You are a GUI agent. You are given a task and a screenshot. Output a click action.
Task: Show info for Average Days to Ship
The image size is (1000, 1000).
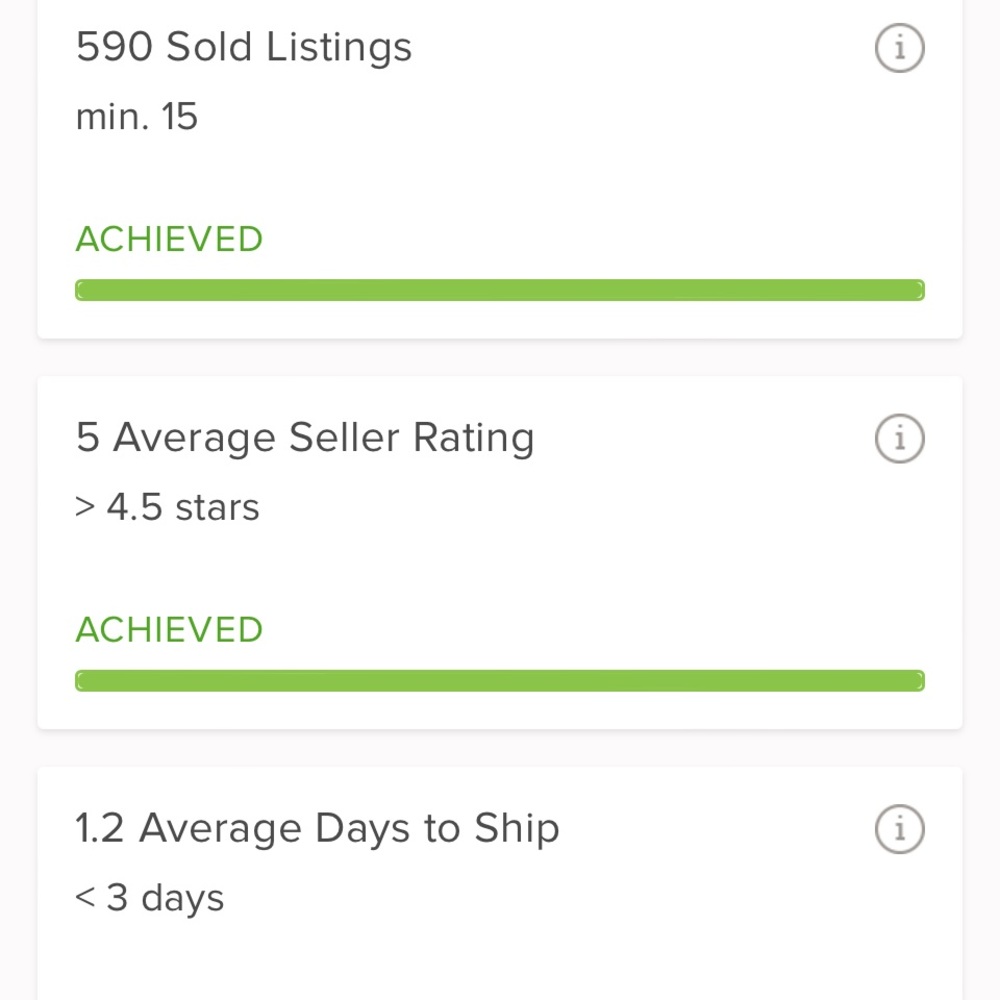coord(899,829)
